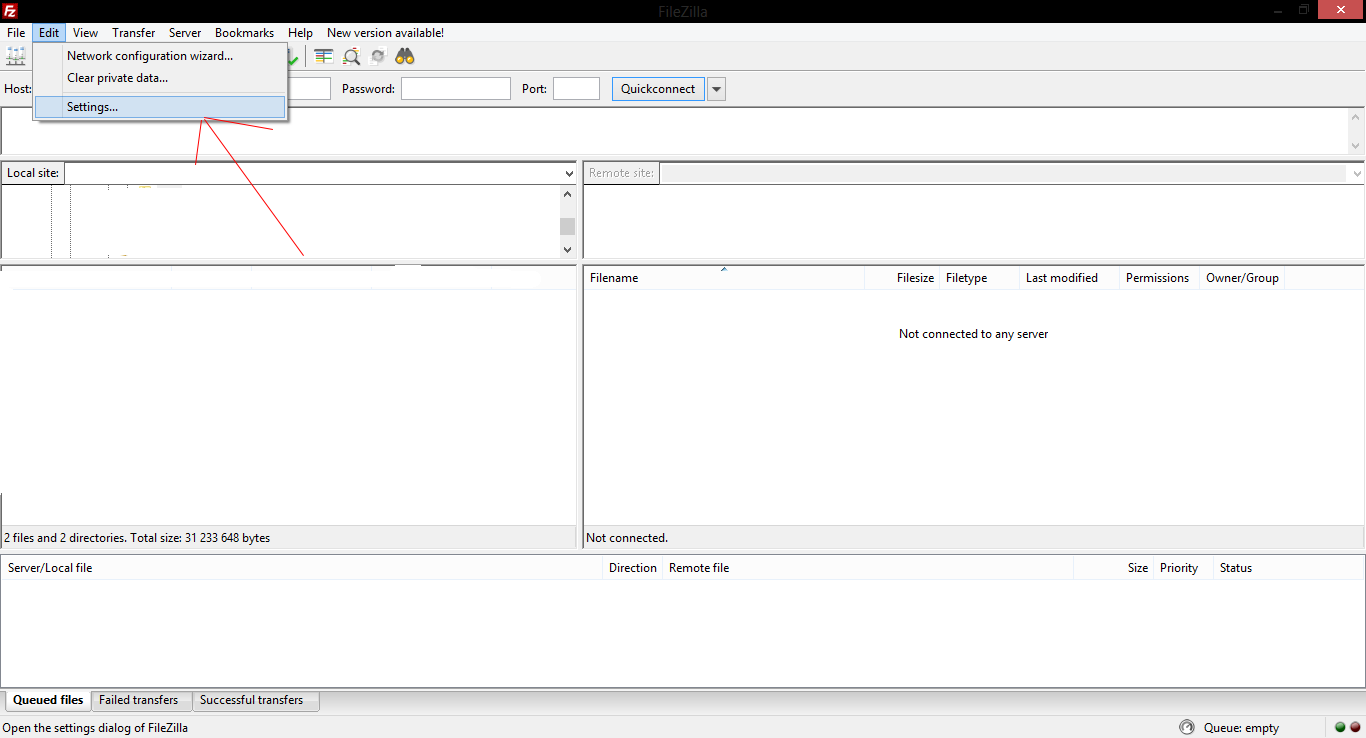Open the Transfer menu
This screenshot has height=738, width=1366.
(133, 33)
